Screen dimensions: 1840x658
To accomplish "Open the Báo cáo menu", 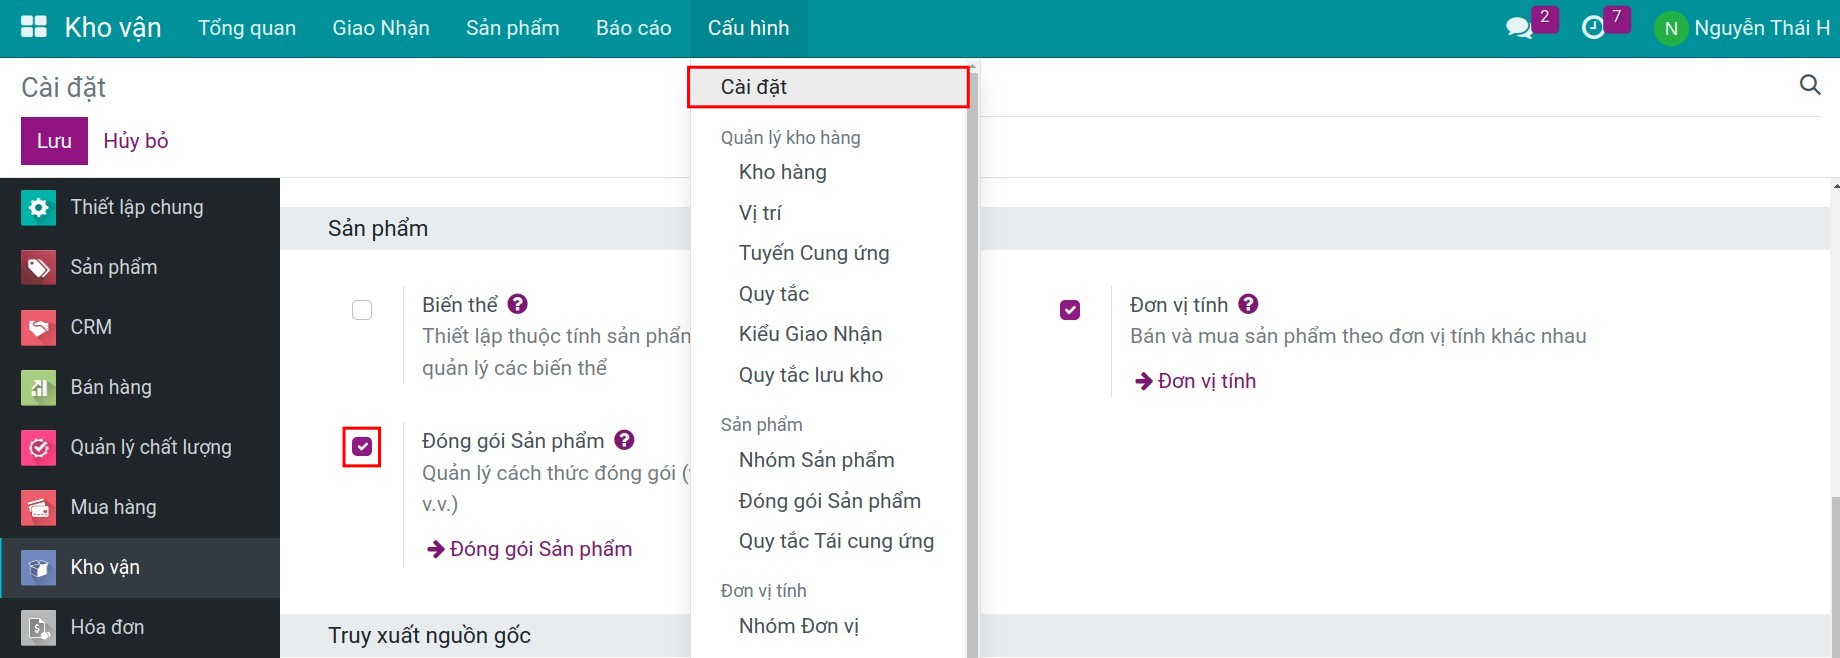I will 634,28.
